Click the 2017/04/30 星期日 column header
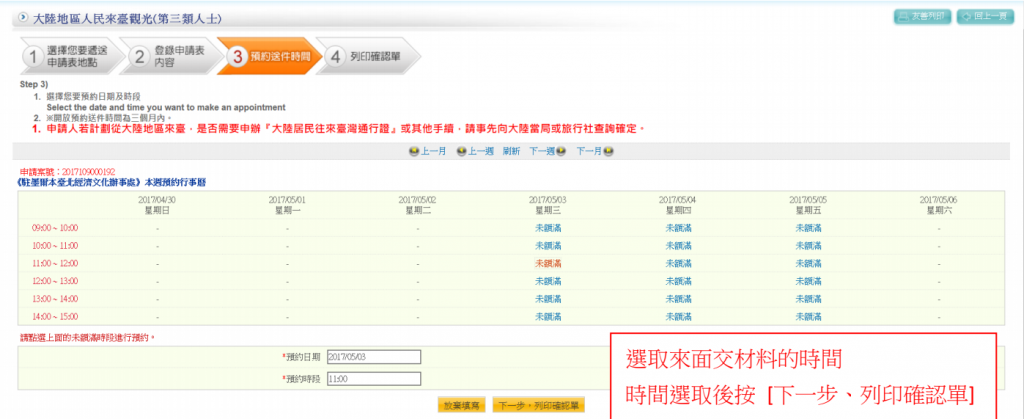This screenshot has width=1024, height=419. click(157, 204)
